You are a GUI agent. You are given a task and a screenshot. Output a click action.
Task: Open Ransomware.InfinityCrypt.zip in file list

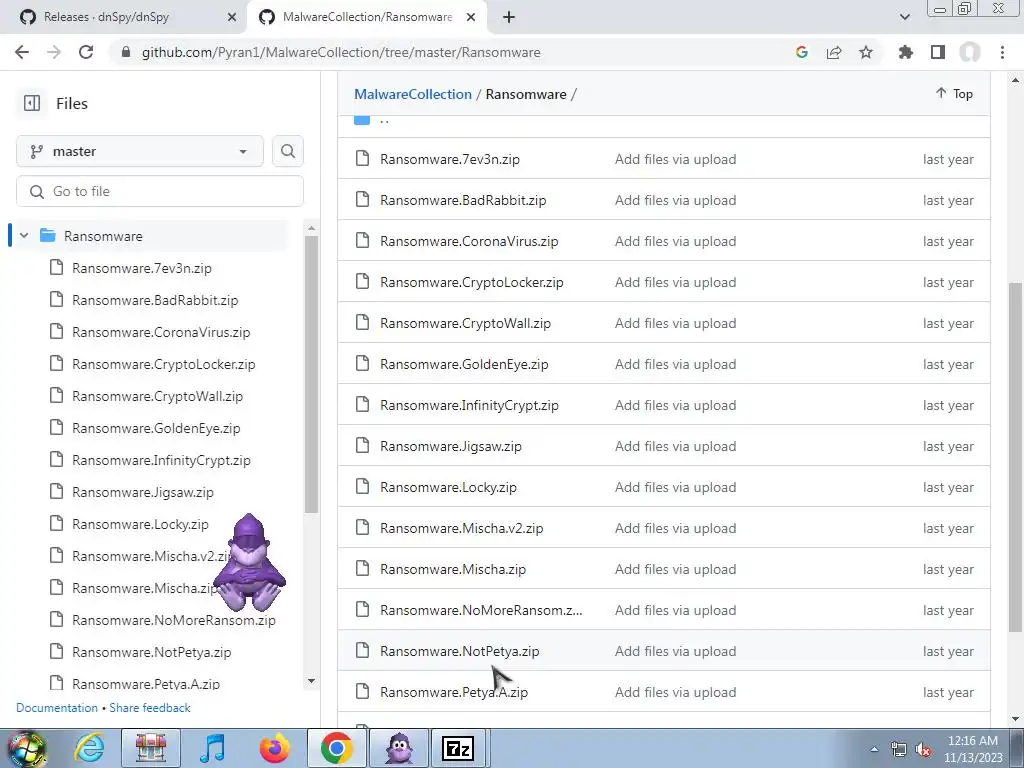point(470,406)
